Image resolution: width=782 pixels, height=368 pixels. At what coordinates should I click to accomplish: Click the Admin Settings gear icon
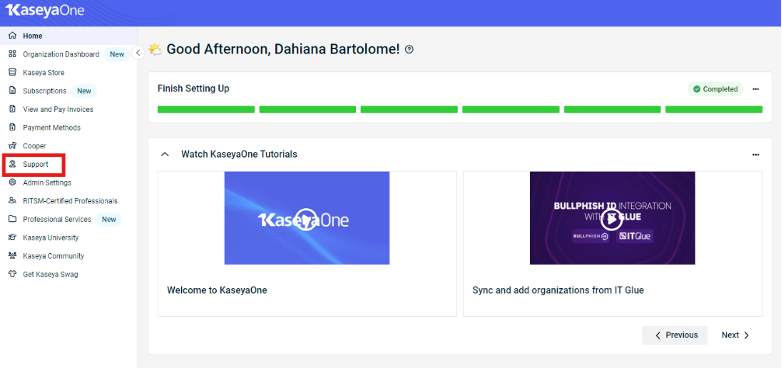(x=12, y=183)
